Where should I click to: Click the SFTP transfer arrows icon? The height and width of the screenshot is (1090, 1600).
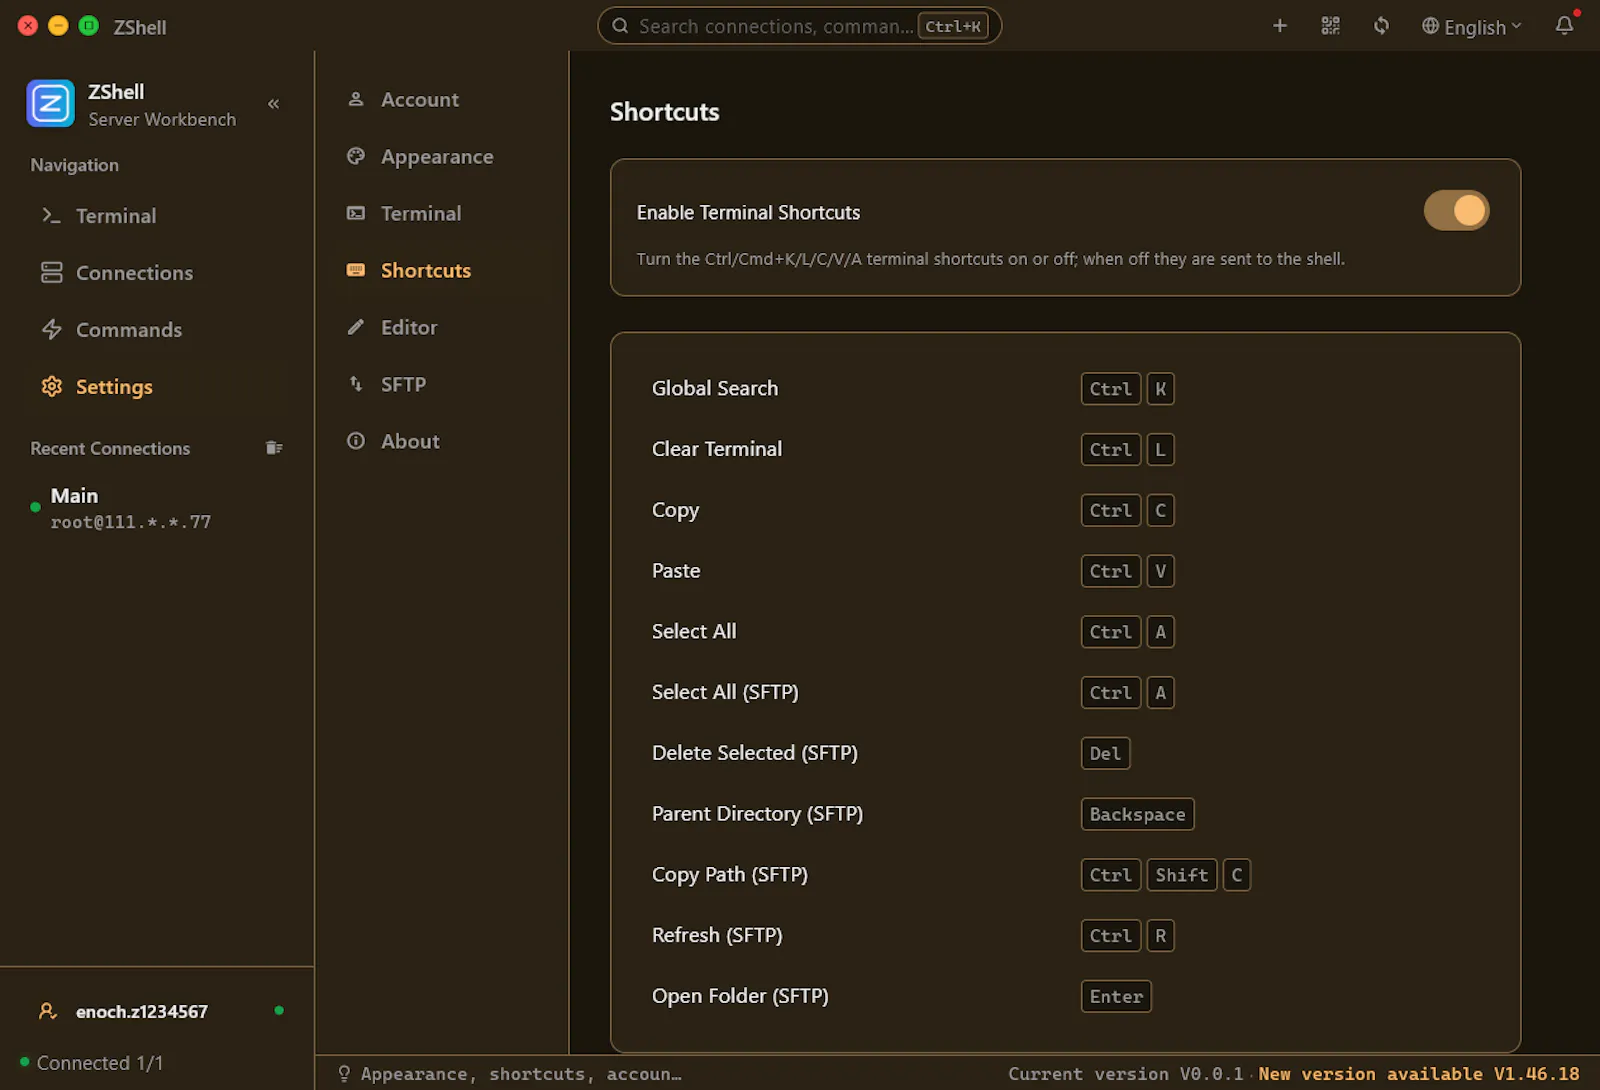click(x=356, y=384)
